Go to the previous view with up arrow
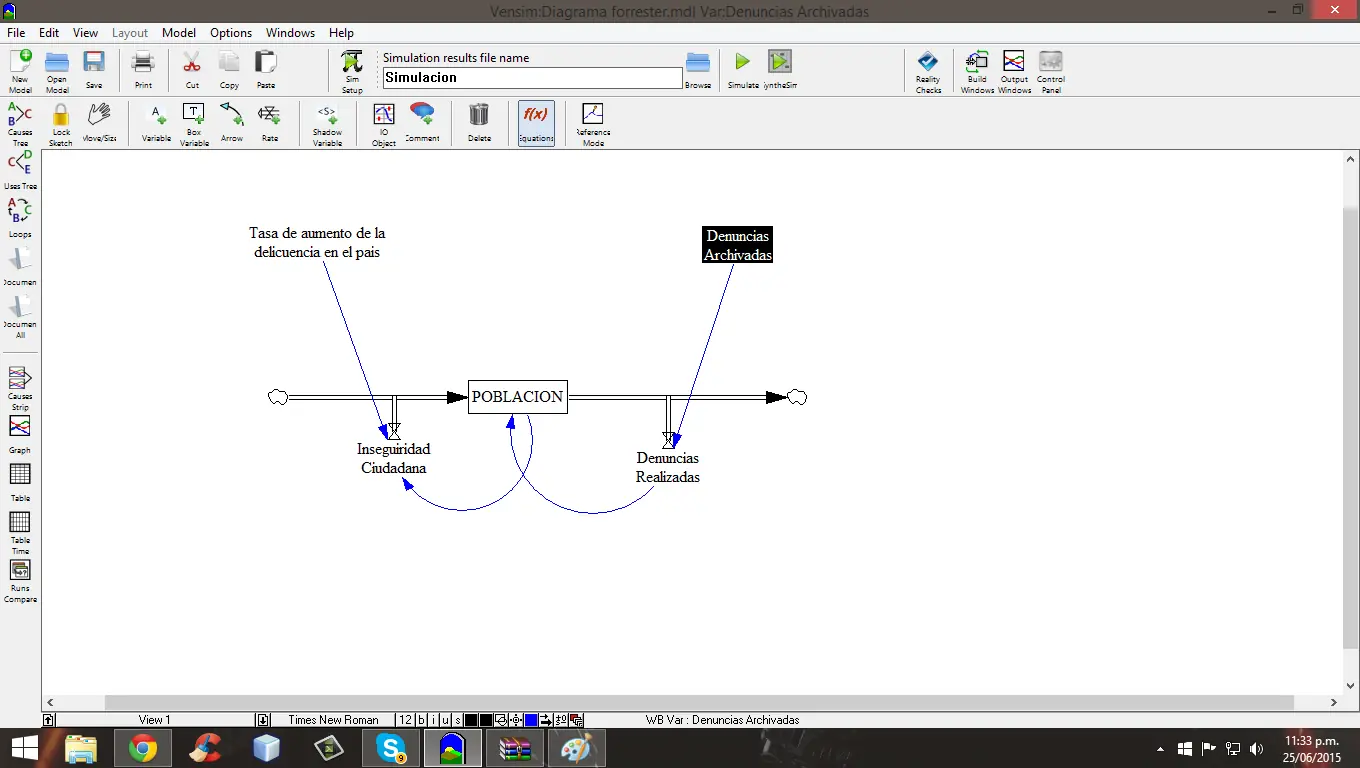Viewport: 1360px width, 768px height. [x=49, y=720]
